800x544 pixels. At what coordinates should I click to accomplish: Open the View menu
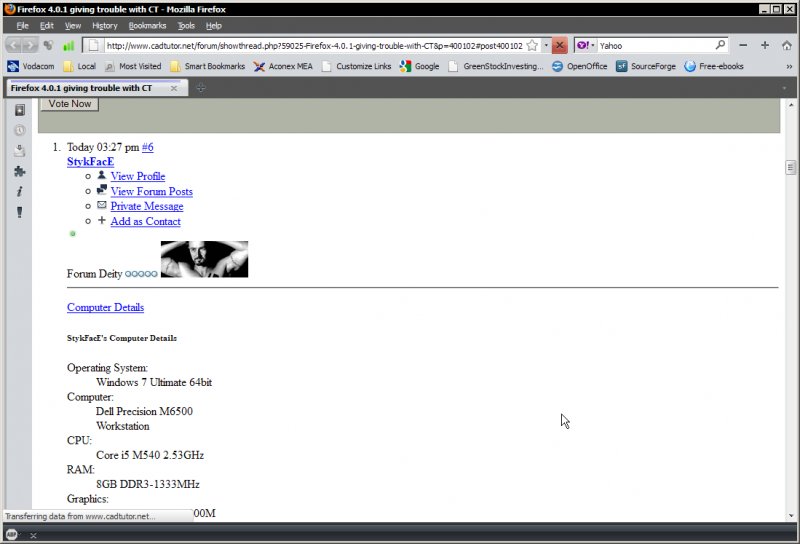tap(73, 26)
